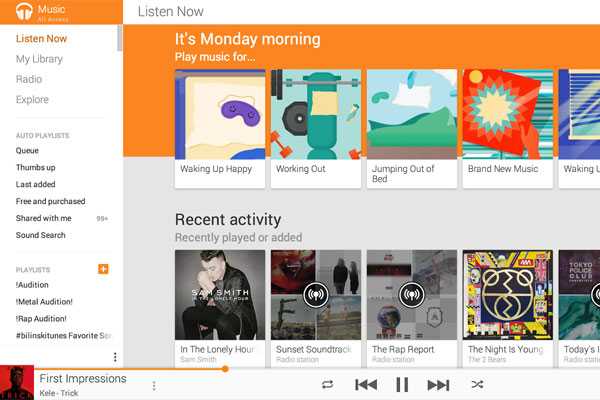
Task: Click the now playing album art thumbnail
Action: (17, 383)
